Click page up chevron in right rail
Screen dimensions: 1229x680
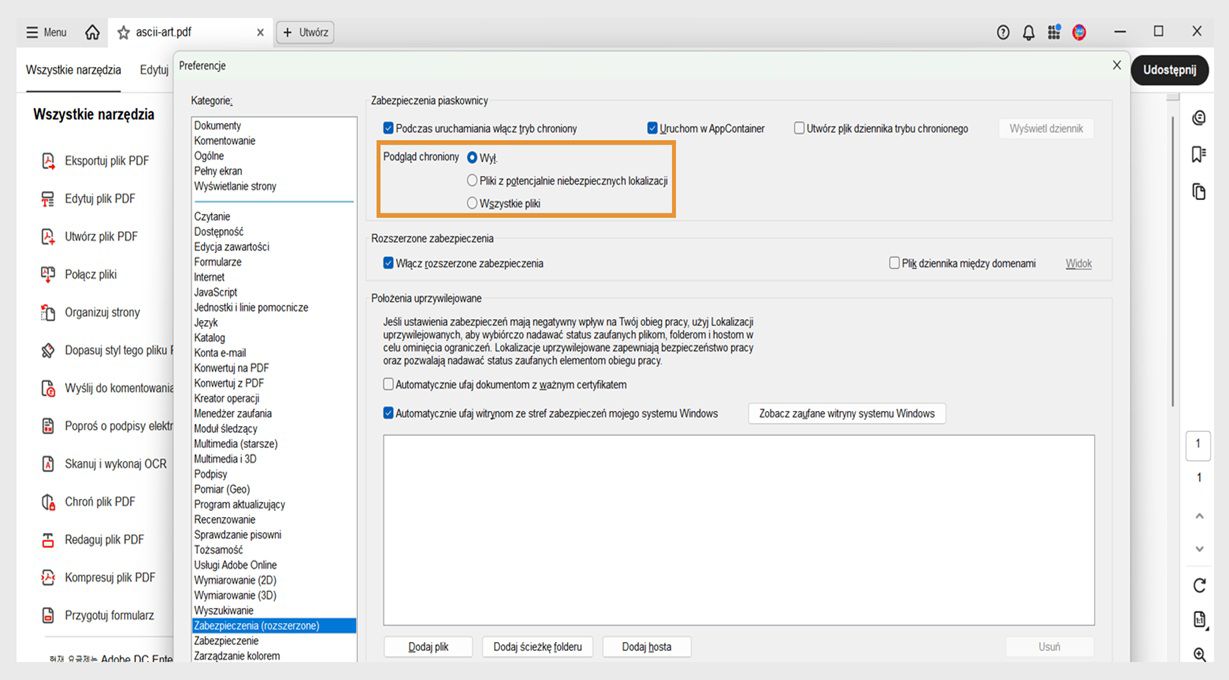[x=1199, y=516]
